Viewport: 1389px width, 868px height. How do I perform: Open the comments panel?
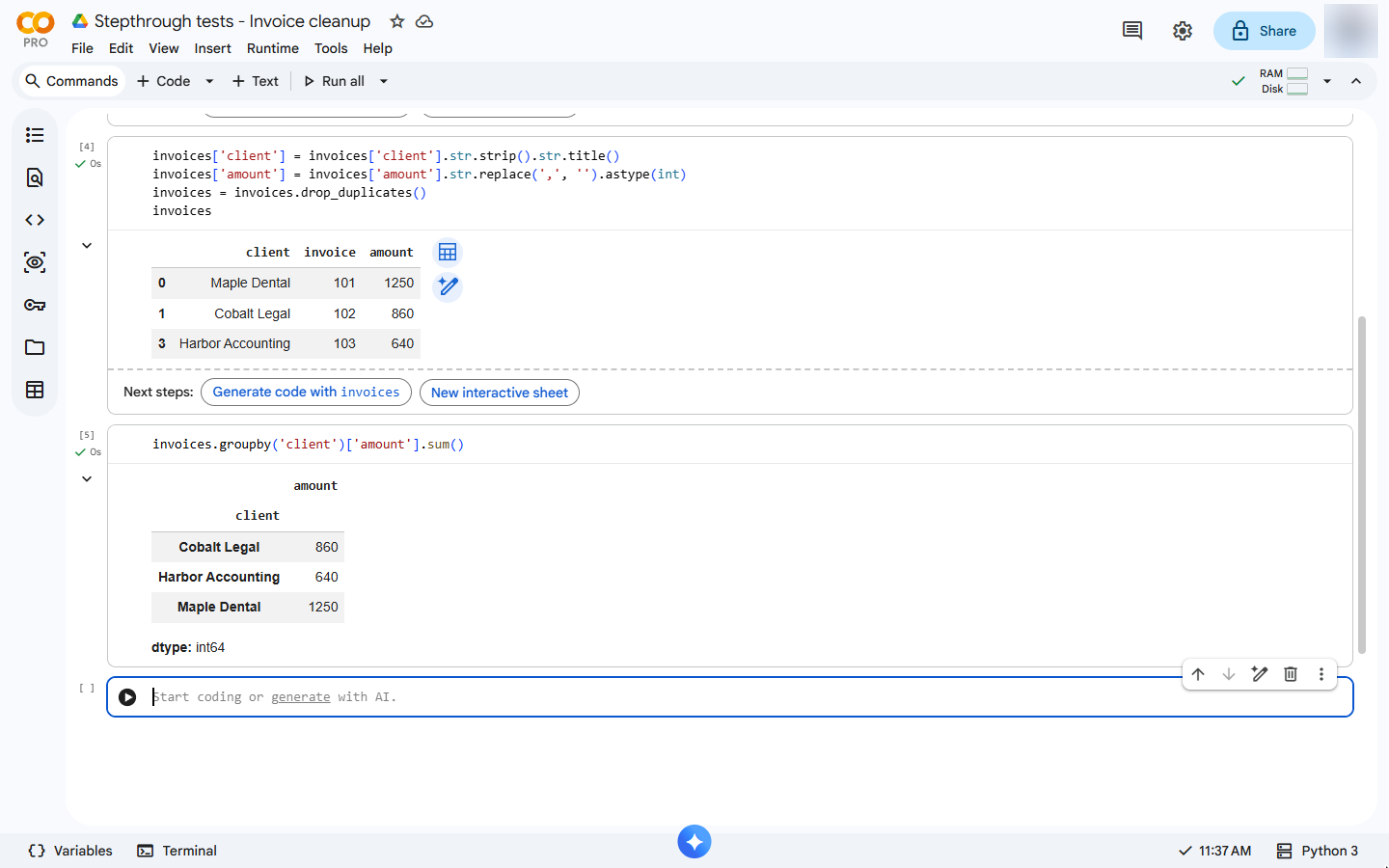click(1132, 31)
